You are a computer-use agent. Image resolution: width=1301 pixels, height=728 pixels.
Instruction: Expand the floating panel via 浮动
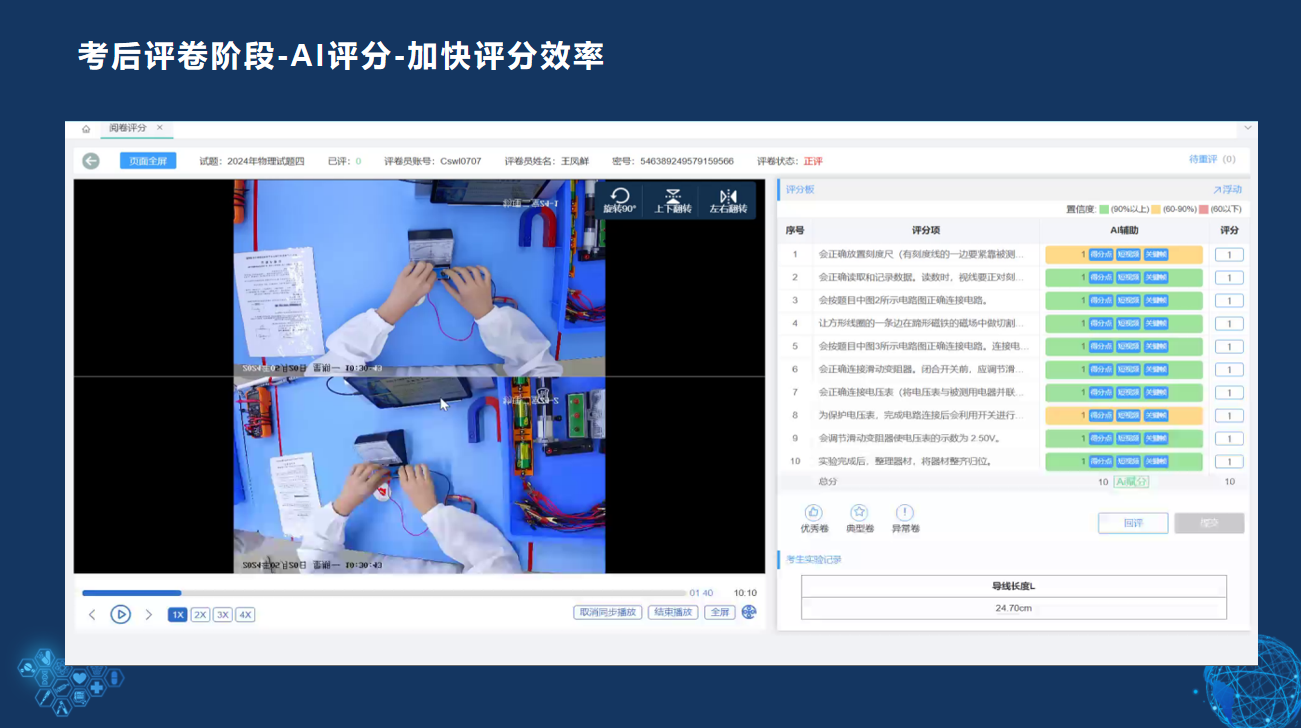pos(1227,189)
